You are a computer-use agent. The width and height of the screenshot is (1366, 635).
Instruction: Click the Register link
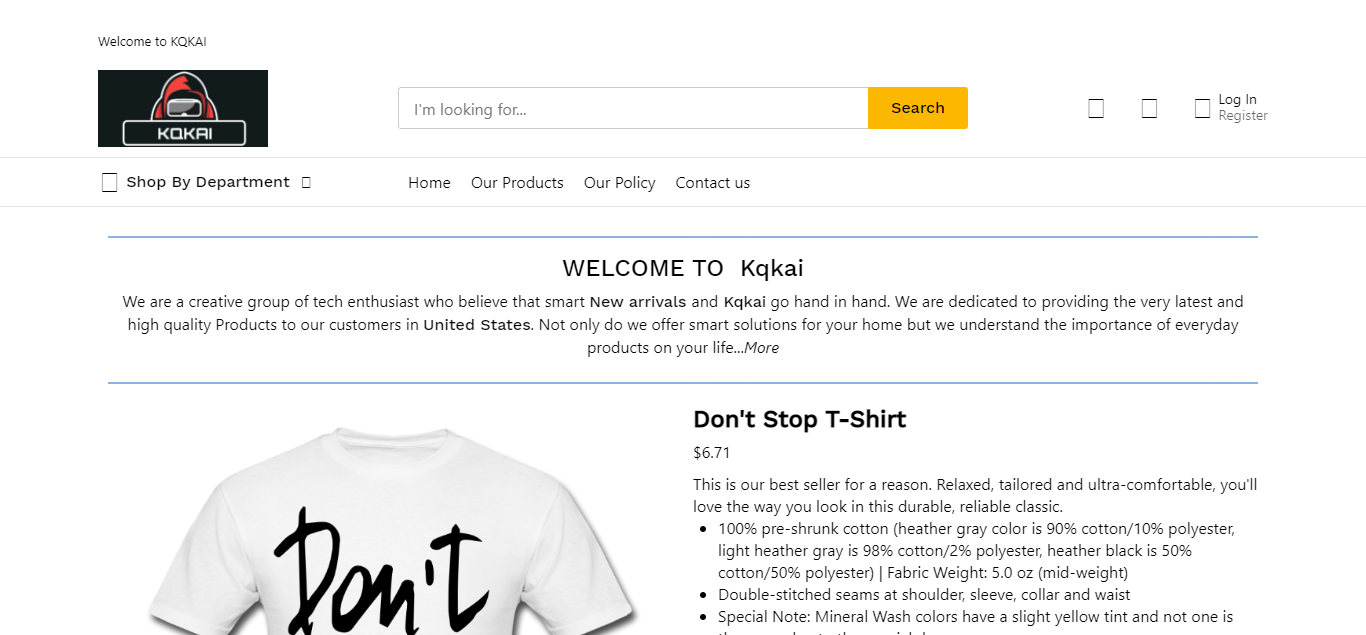[x=1242, y=116]
